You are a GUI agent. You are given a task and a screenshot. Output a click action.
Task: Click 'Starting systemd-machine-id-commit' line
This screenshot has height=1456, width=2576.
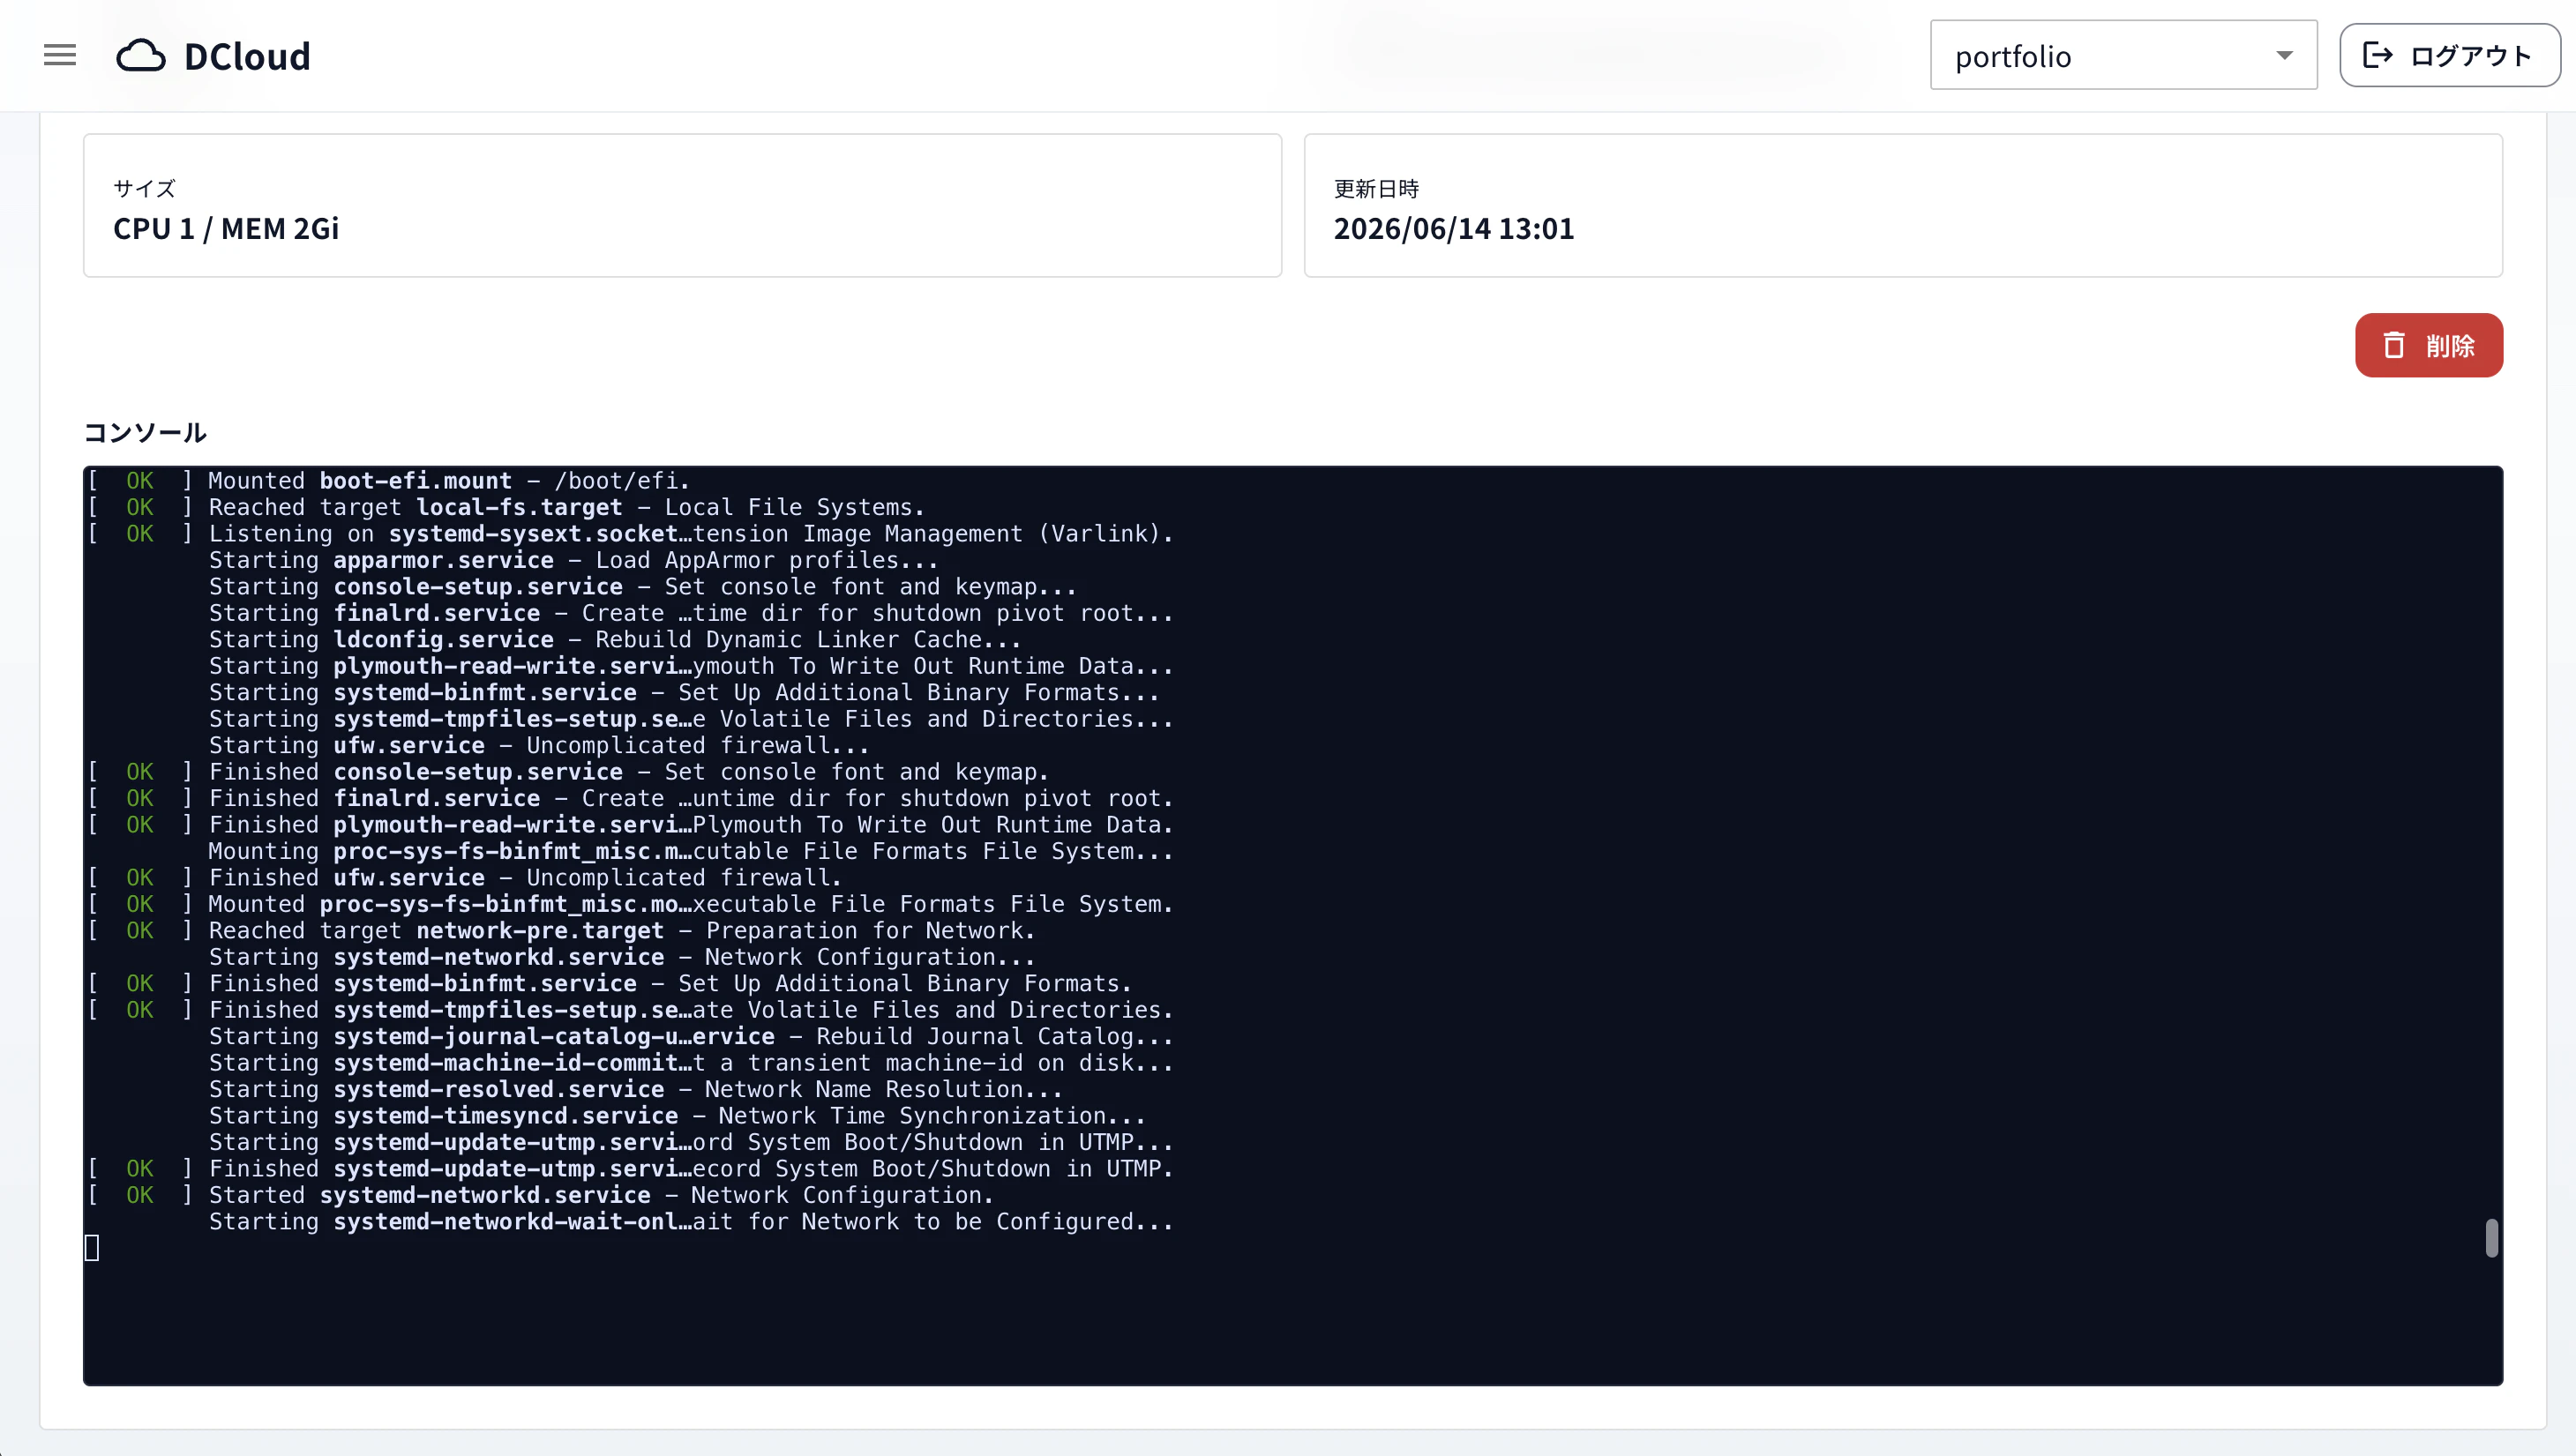691,1064
